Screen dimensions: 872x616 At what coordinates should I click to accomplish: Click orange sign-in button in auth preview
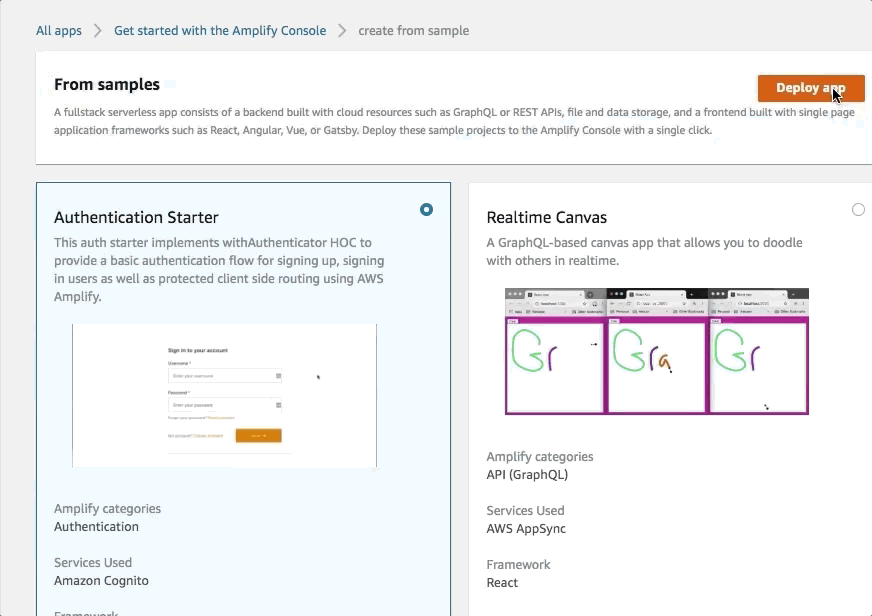(x=258, y=436)
